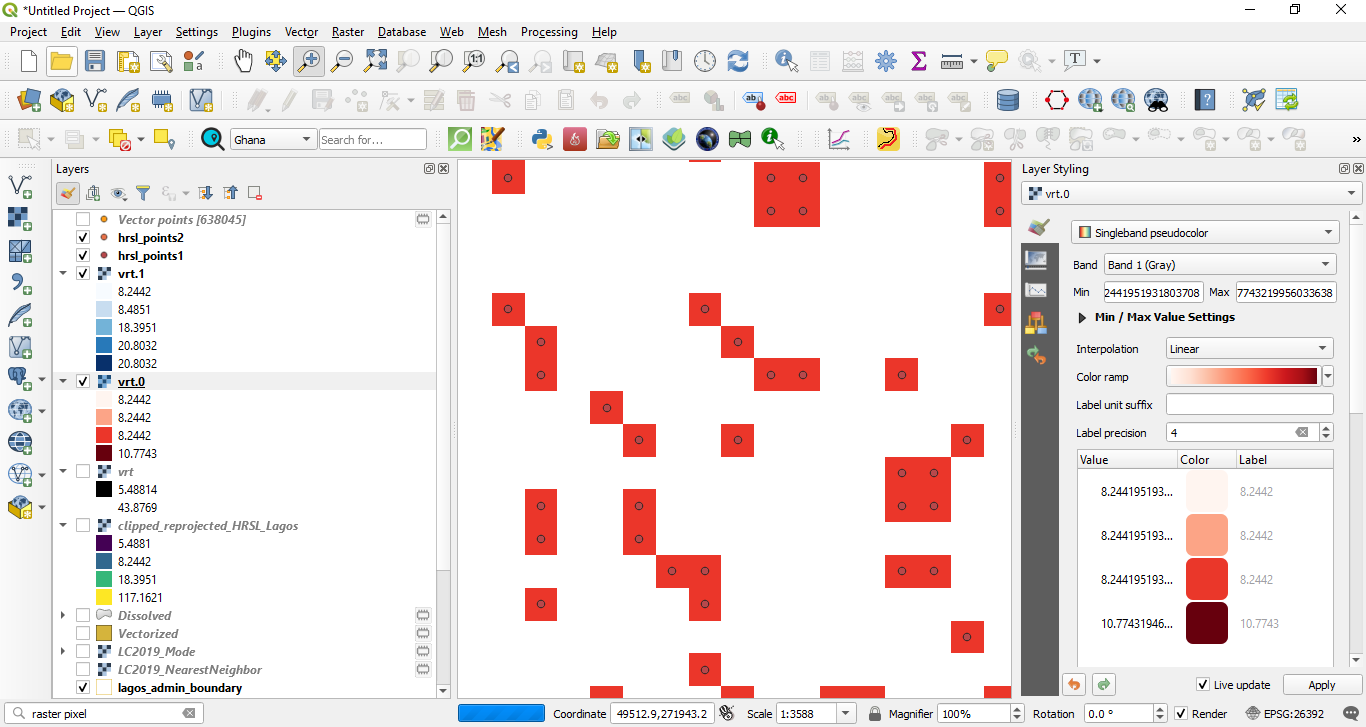Select the Identify Features tool
This screenshot has height=727, width=1366.
click(x=787, y=61)
